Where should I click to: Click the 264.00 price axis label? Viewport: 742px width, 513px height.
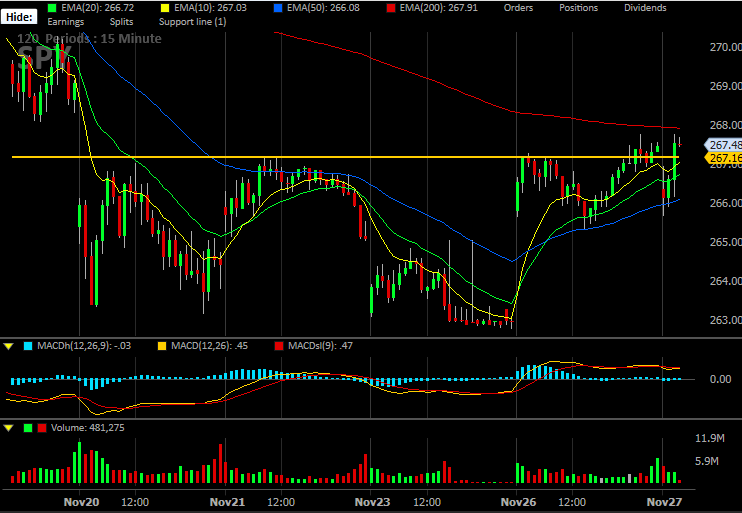pos(725,281)
